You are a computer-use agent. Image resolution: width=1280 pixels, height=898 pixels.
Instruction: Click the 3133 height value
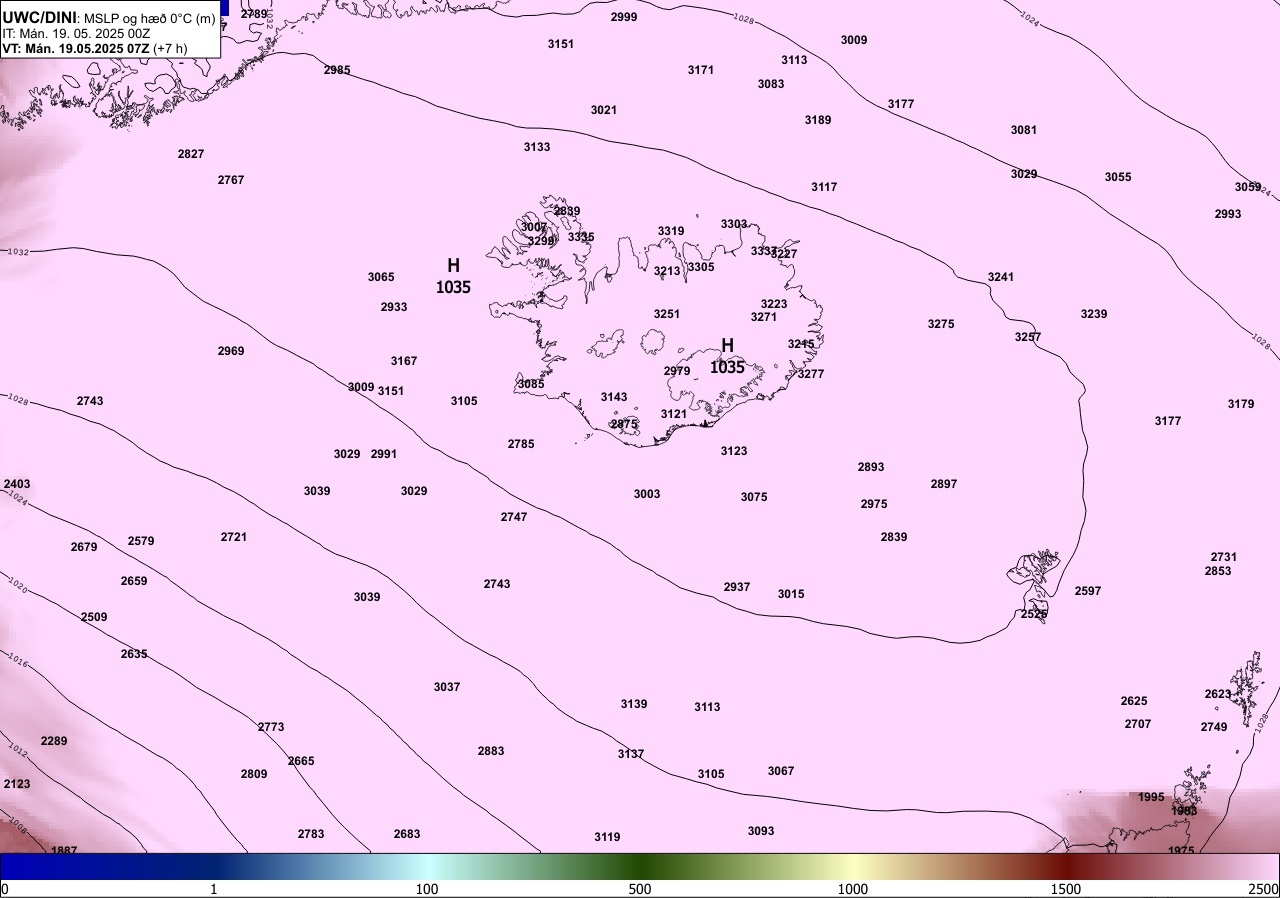537,147
